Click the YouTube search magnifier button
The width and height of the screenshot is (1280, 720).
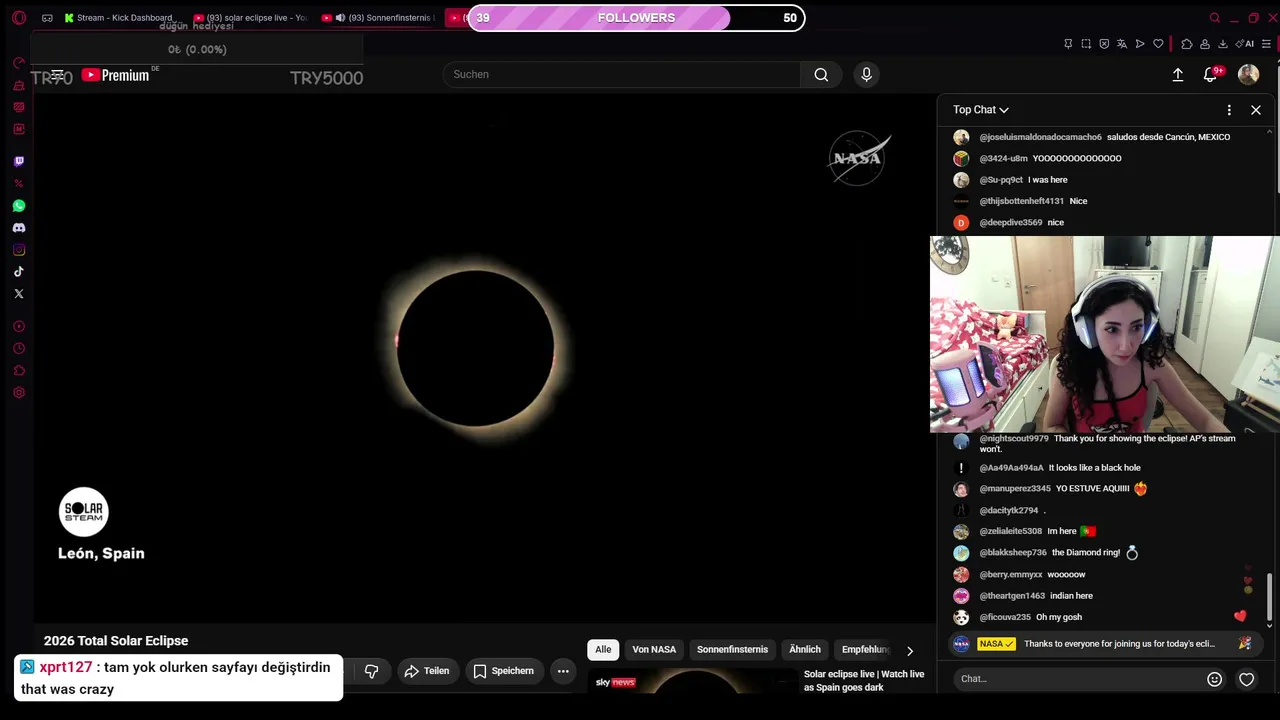pyautogui.click(x=821, y=74)
